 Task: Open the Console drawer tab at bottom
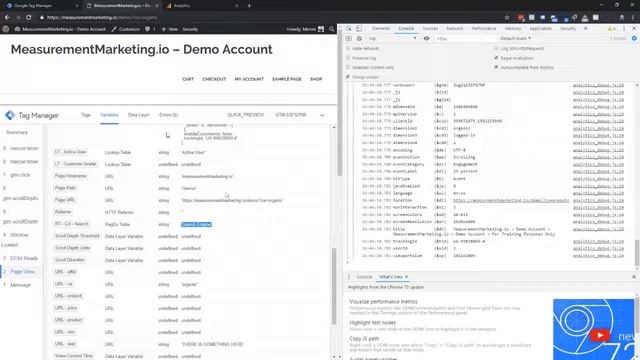pyautogui.click(x=364, y=277)
